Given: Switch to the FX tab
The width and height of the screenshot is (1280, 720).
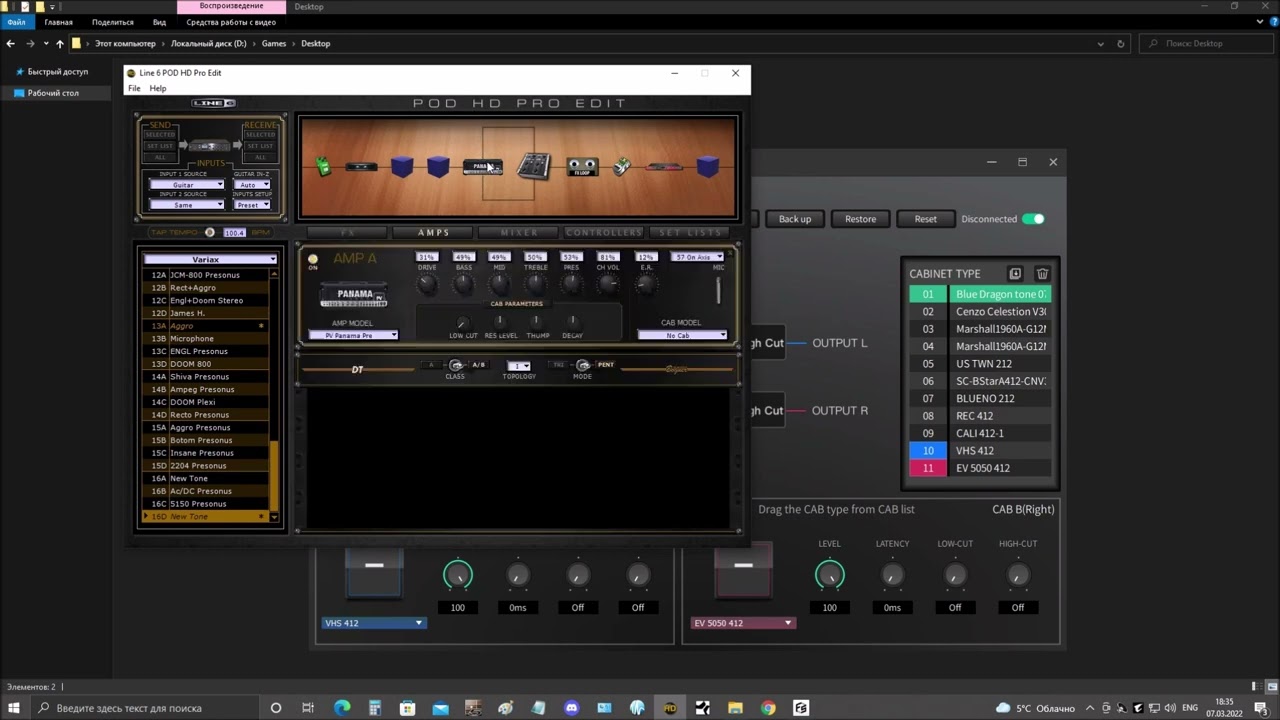Looking at the screenshot, I should [x=348, y=232].
